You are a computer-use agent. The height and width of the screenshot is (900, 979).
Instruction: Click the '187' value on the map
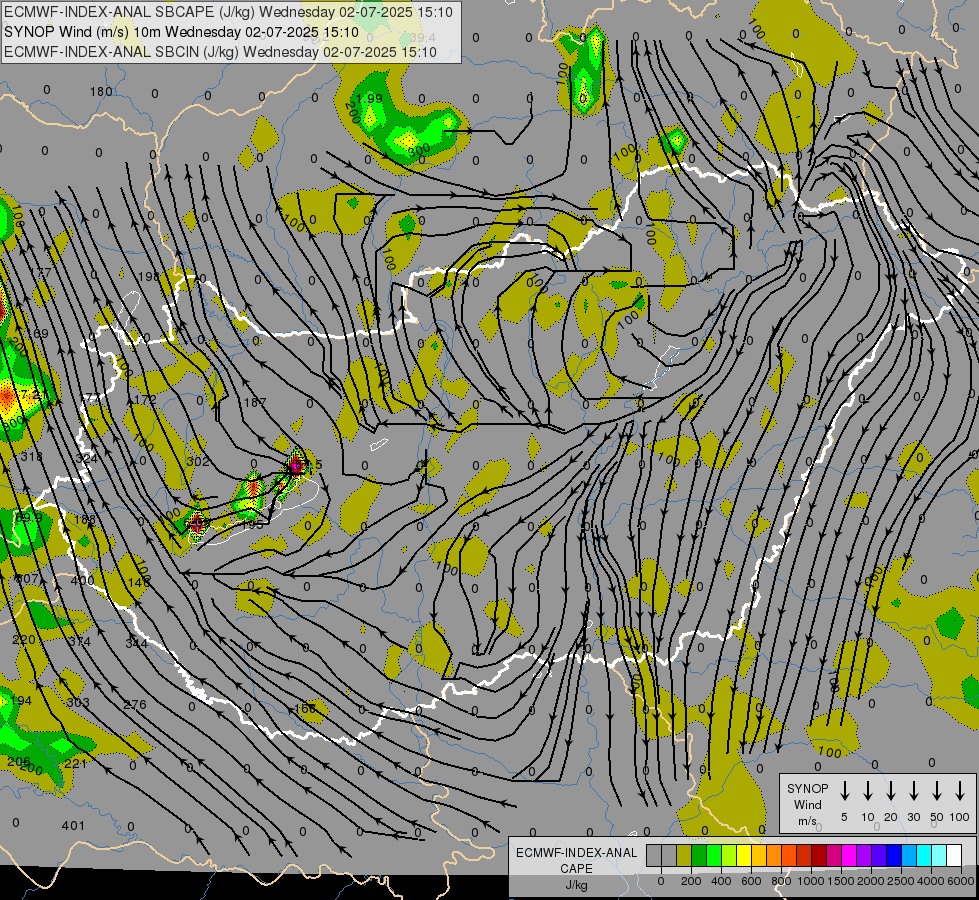click(x=255, y=402)
